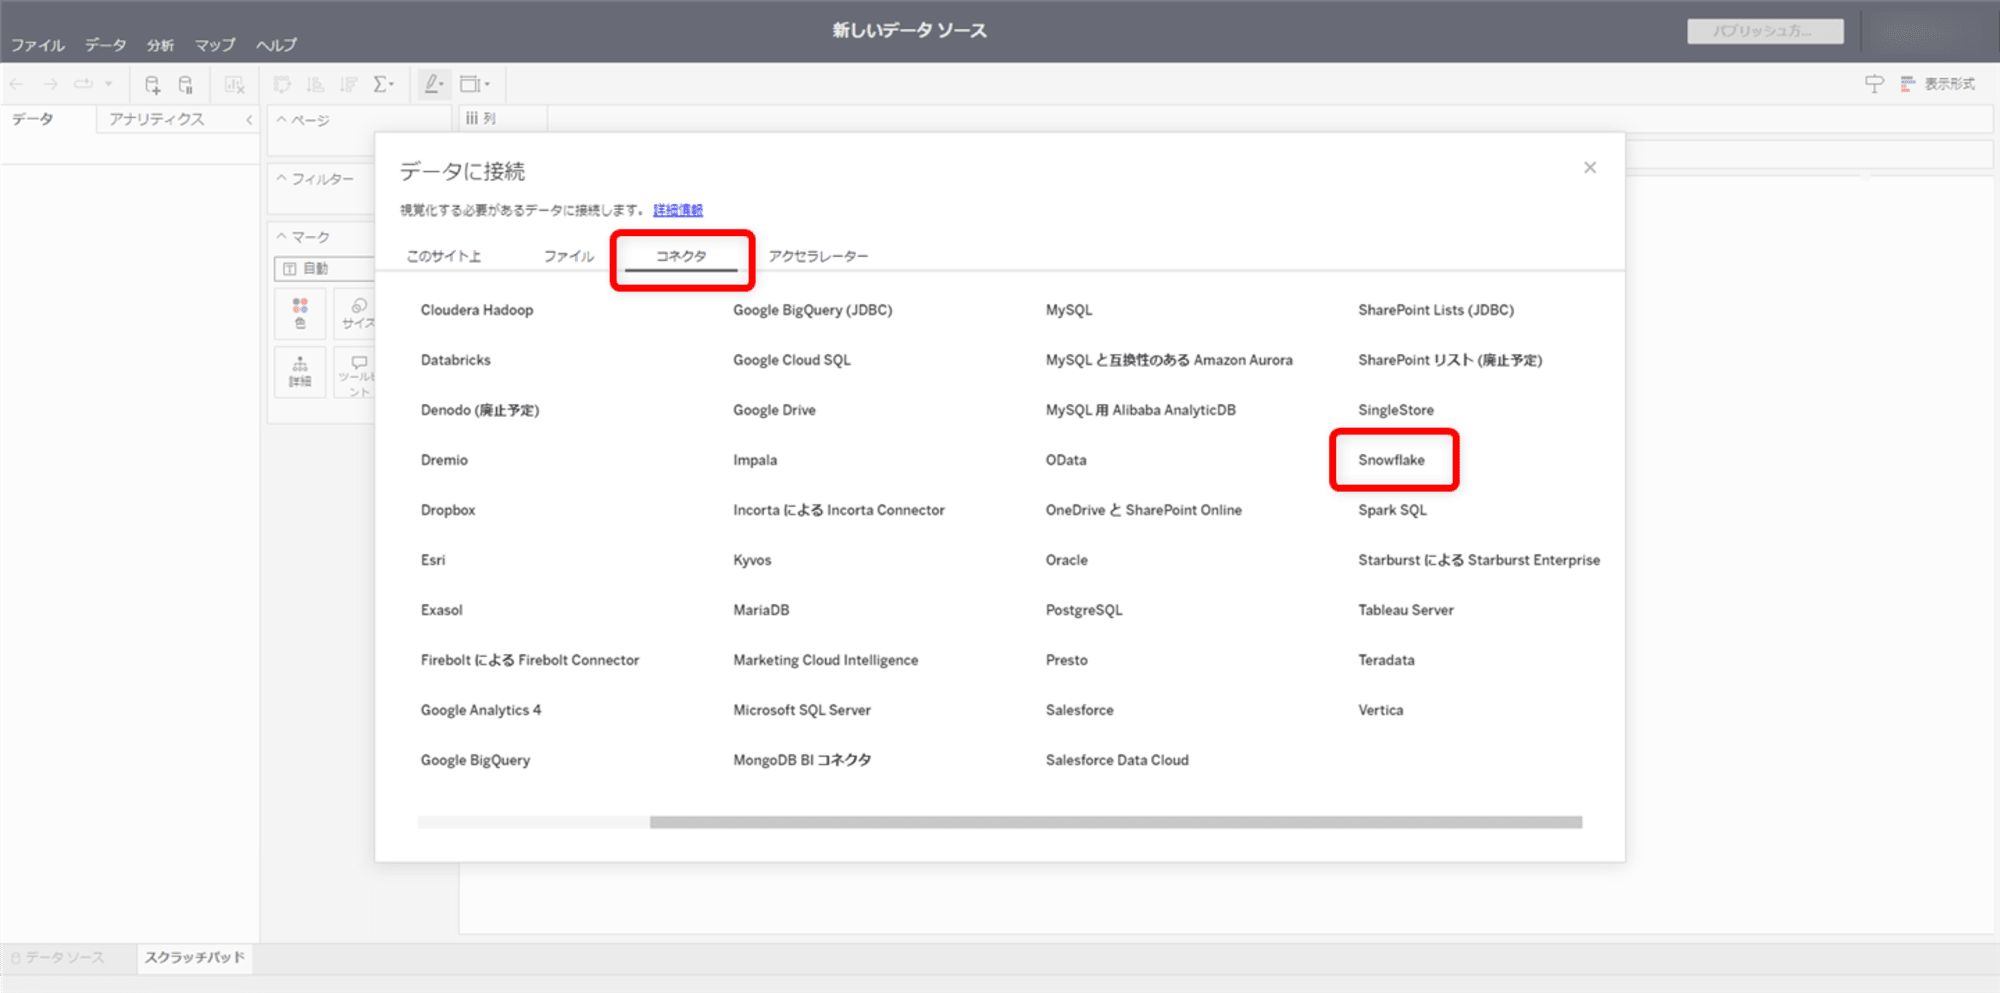Click the dialog's horizontal scrollbar
This screenshot has height=993, width=2000.
[x=1116, y=822]
